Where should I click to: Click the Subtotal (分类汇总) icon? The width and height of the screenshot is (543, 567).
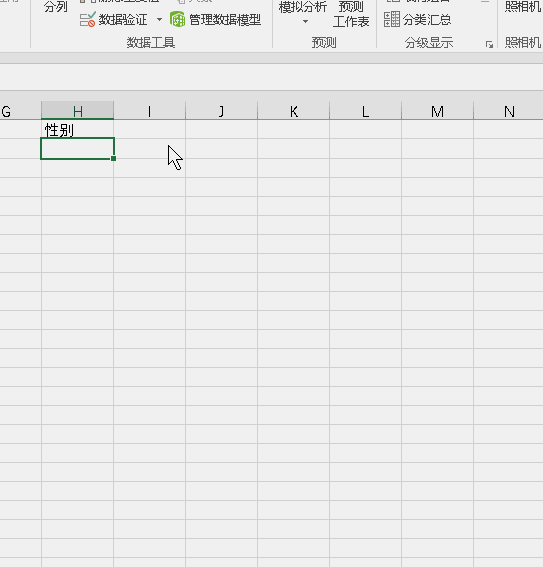pos(392,20)
